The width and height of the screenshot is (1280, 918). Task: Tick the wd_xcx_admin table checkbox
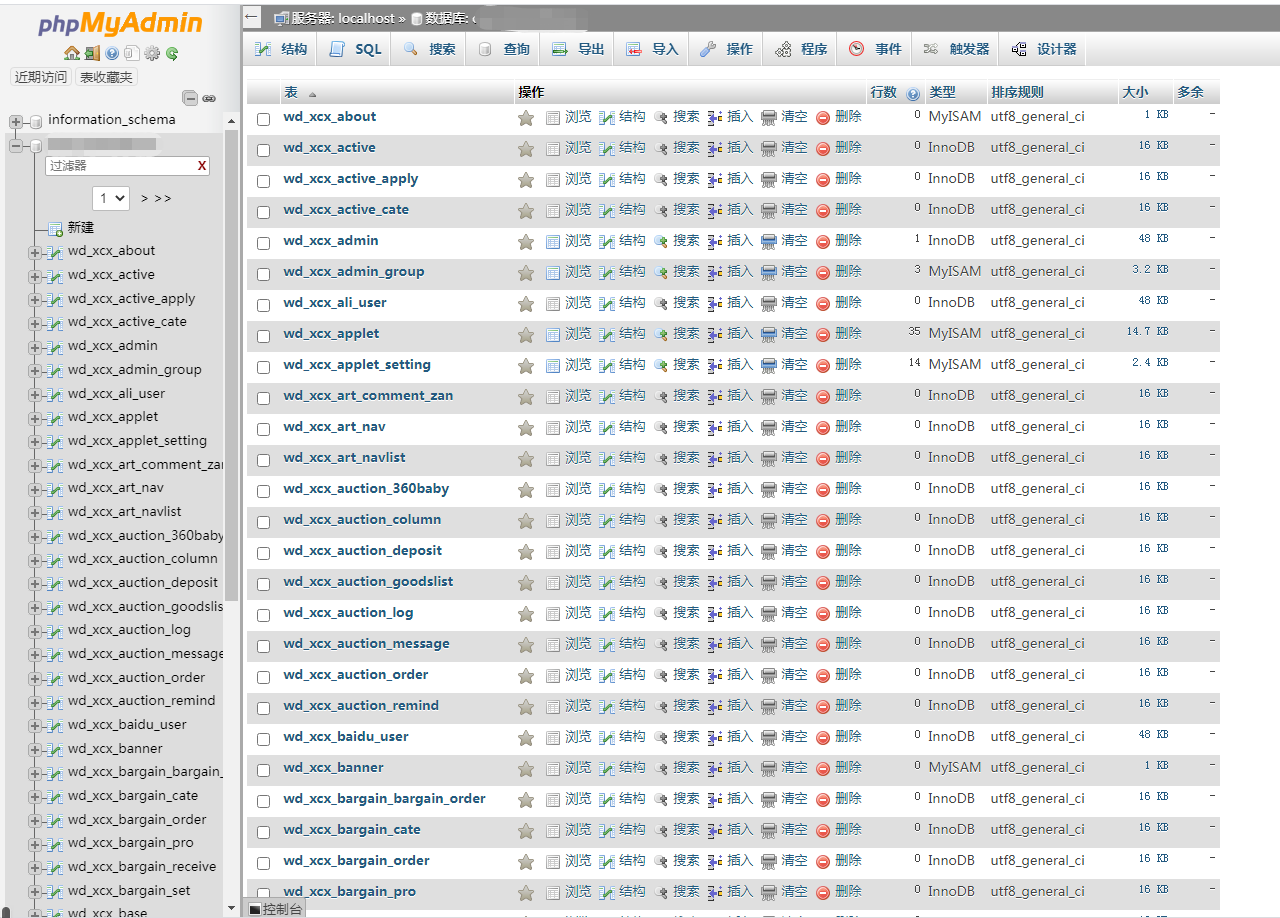pos(264,243)
